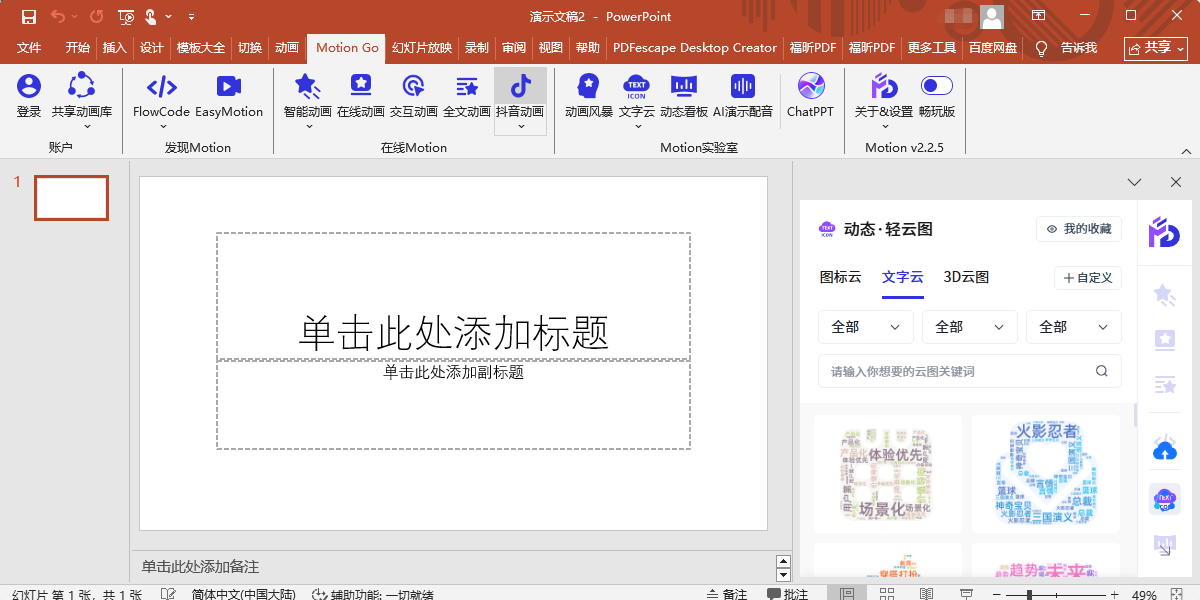Switch to 图标云 tab in panel
Viewport: 1200px width, 600px height.
point(840,277)
